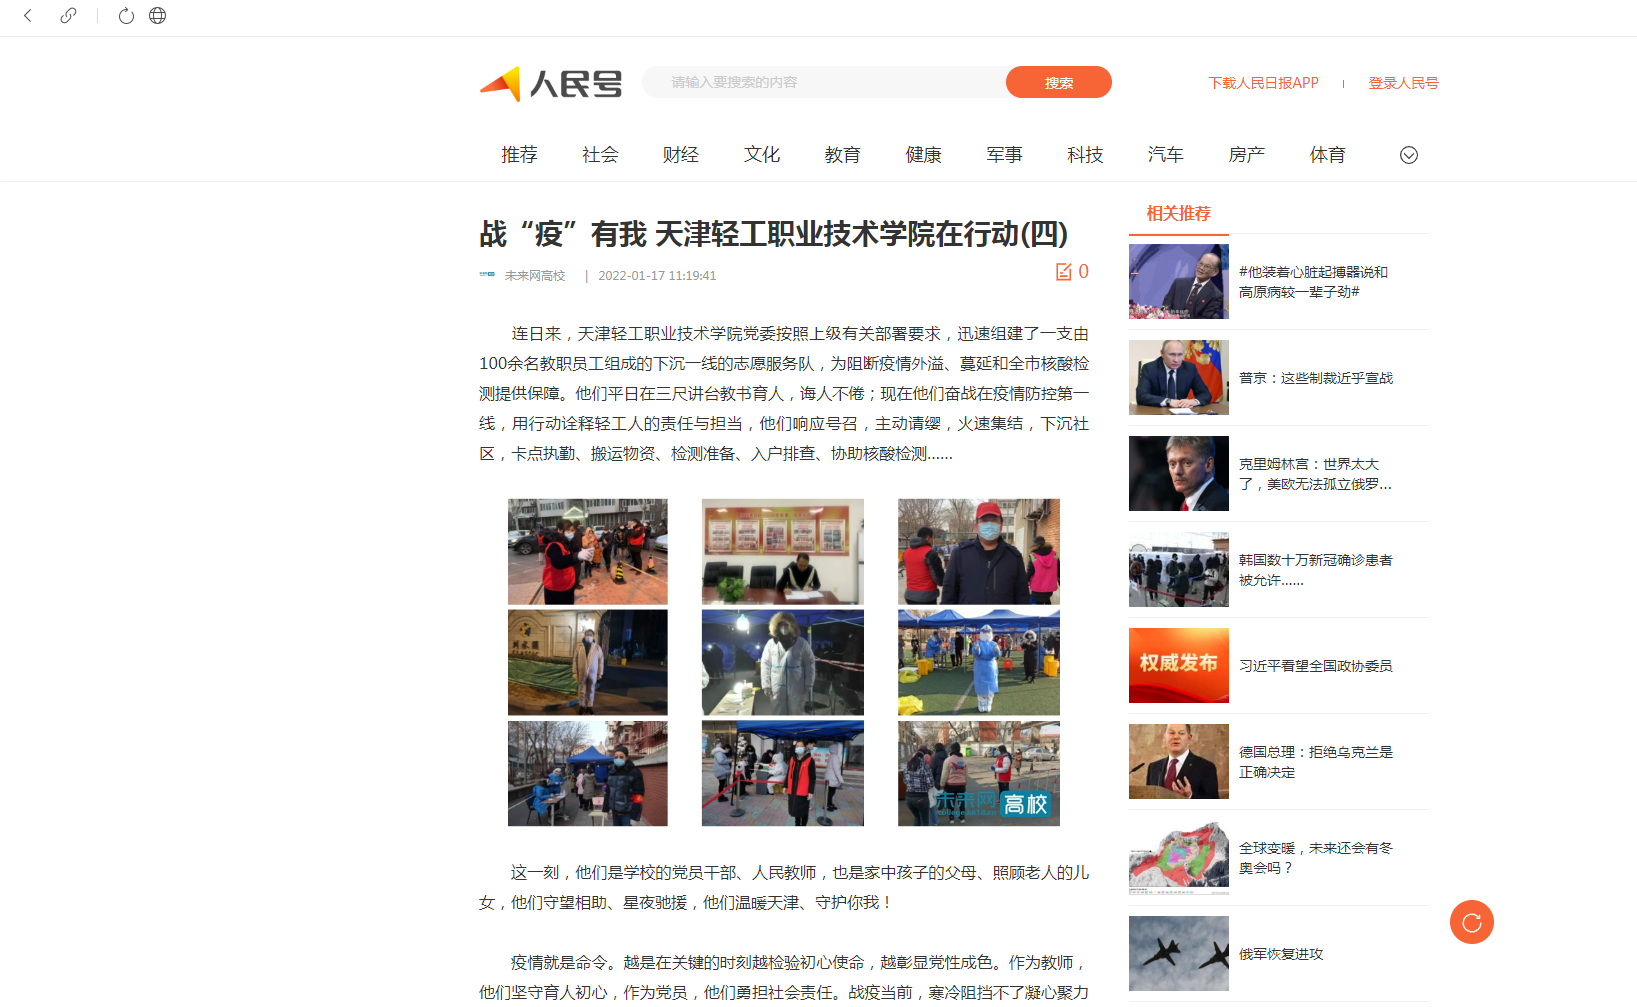This screenshot has width=1637, height=1007.
Task: Switch to the 科技 category tab
Action: [x=1084, y=155]
